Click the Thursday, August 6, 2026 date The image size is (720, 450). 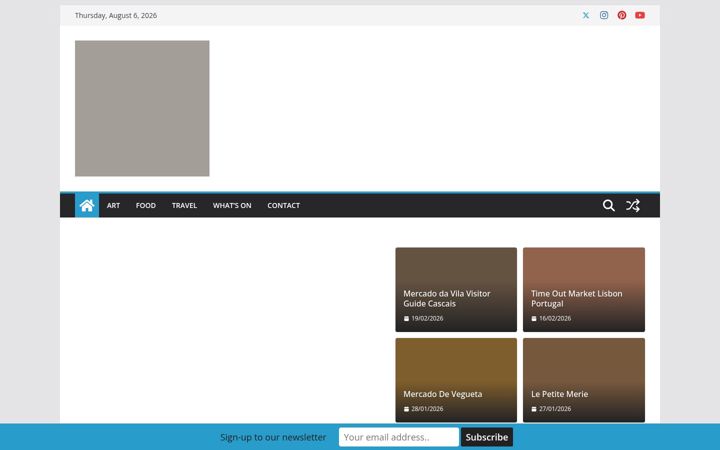point(116,15)
